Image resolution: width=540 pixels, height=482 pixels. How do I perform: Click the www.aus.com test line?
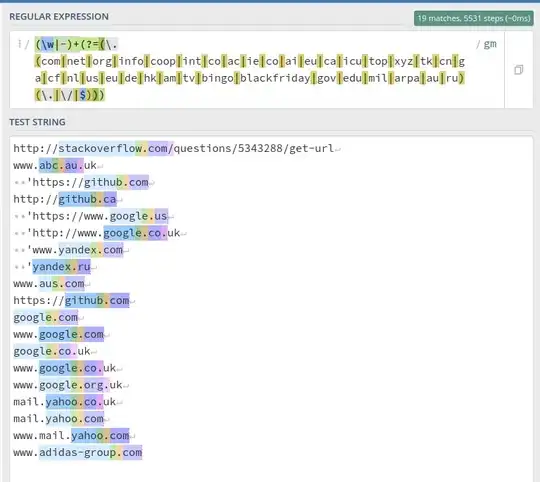49,283
